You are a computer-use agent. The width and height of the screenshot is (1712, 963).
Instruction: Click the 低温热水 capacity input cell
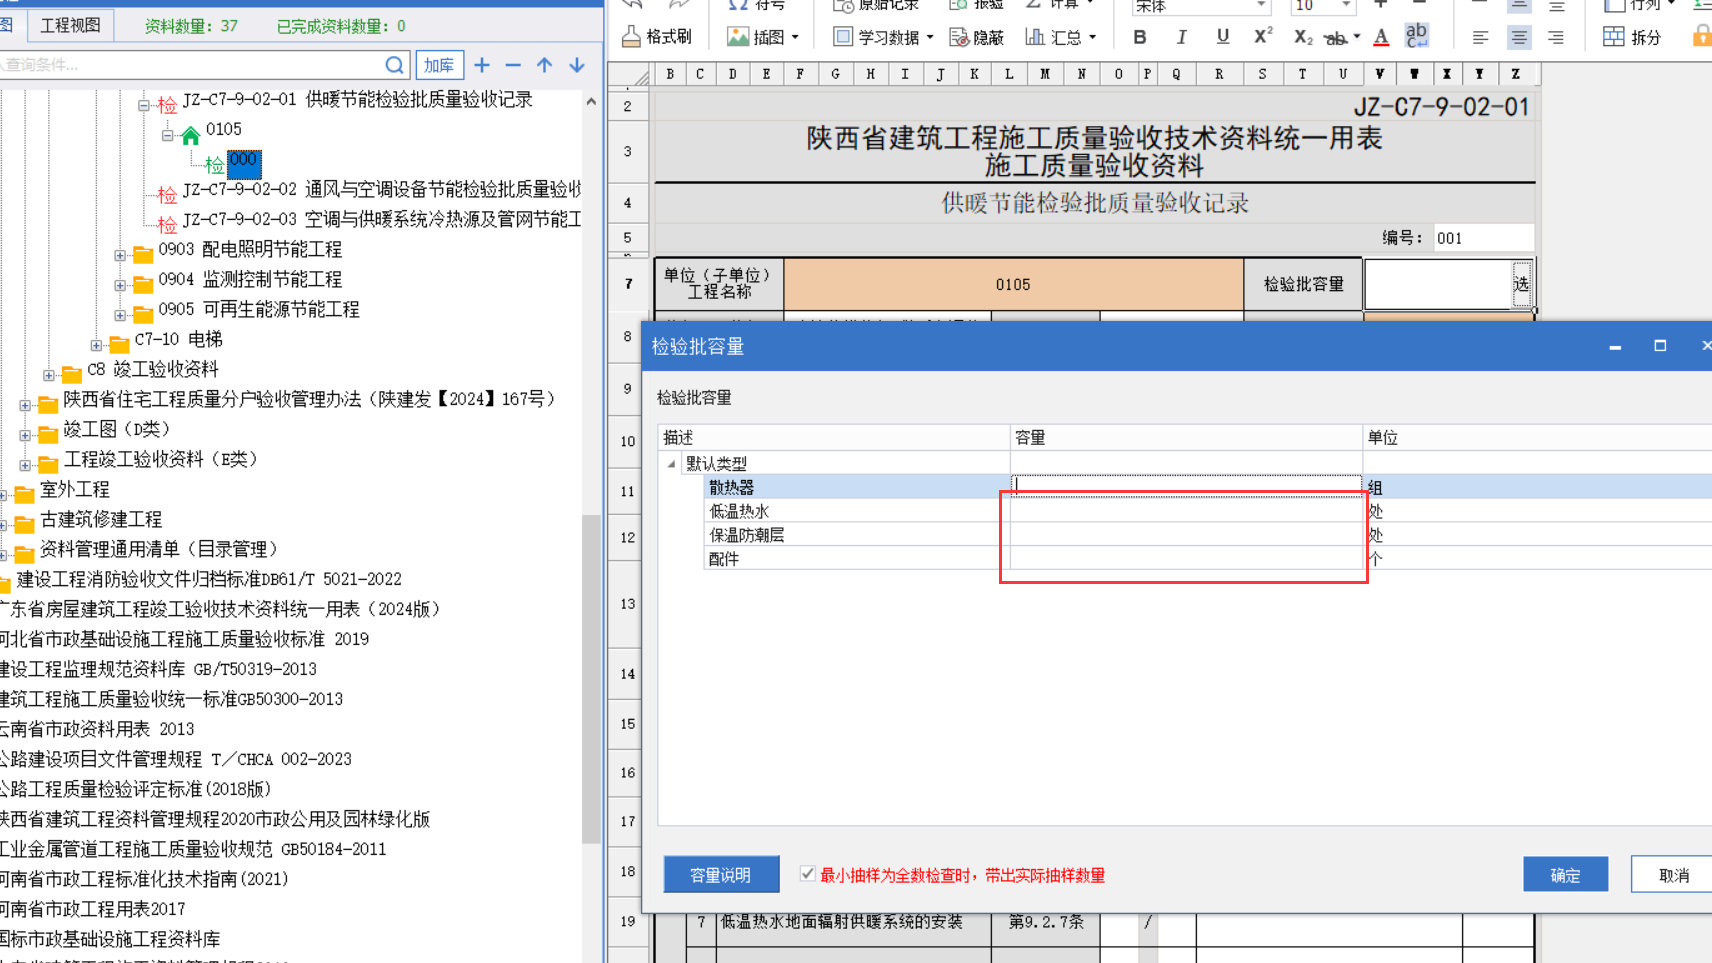tap(1185, 512)
